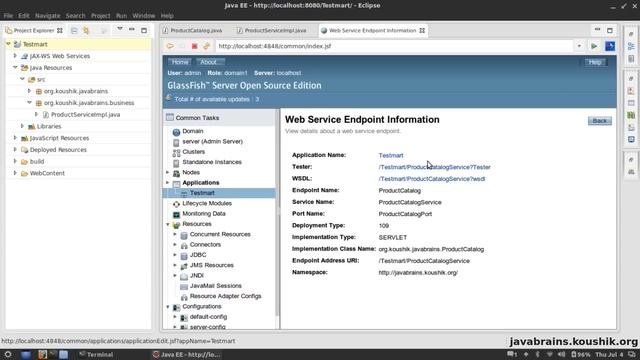The image size is (640, 360).
Task: Select Deployed Resources folder
Action: pyautogui.click(x=58, y=150)
